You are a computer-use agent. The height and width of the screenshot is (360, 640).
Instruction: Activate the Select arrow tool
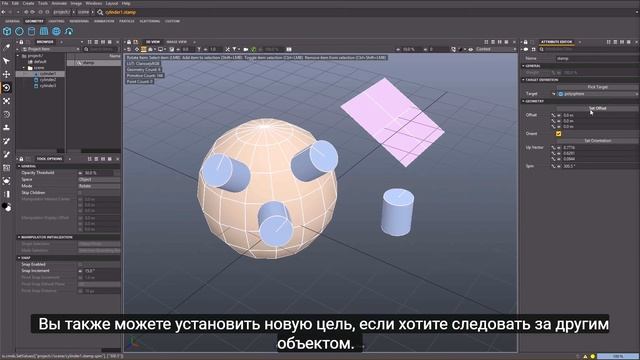[7, 61]
